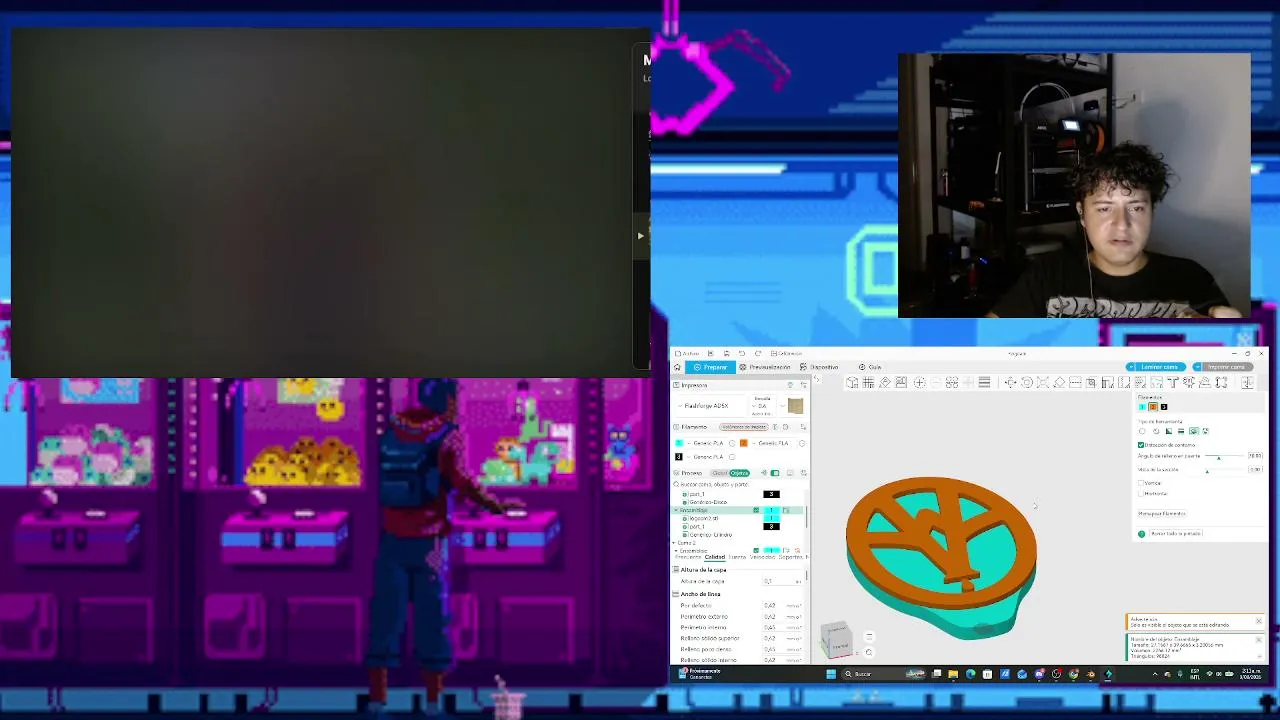Toggle the advanced mode switch in Proceso
The width and height of the screenshot is (1280, 720).
pos(775,473)
